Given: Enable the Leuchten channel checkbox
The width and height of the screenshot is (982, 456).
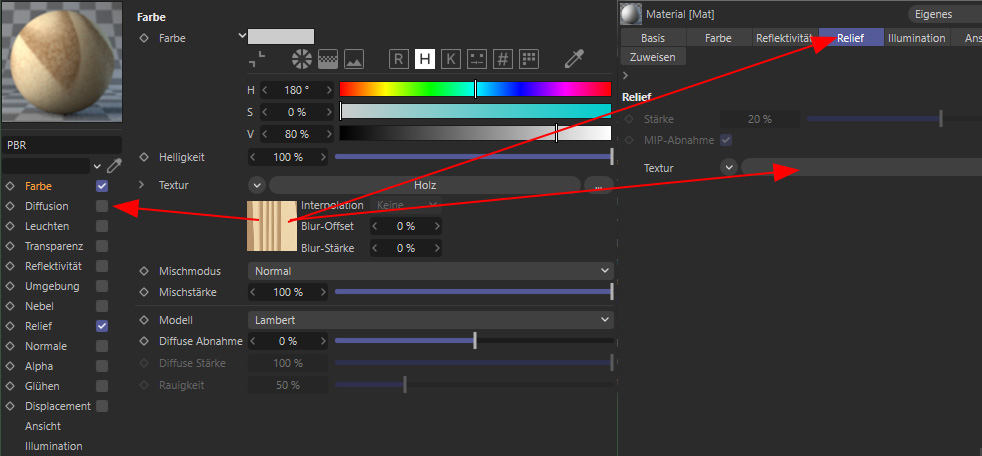Looking at the screenshot, I should point(102,226).
